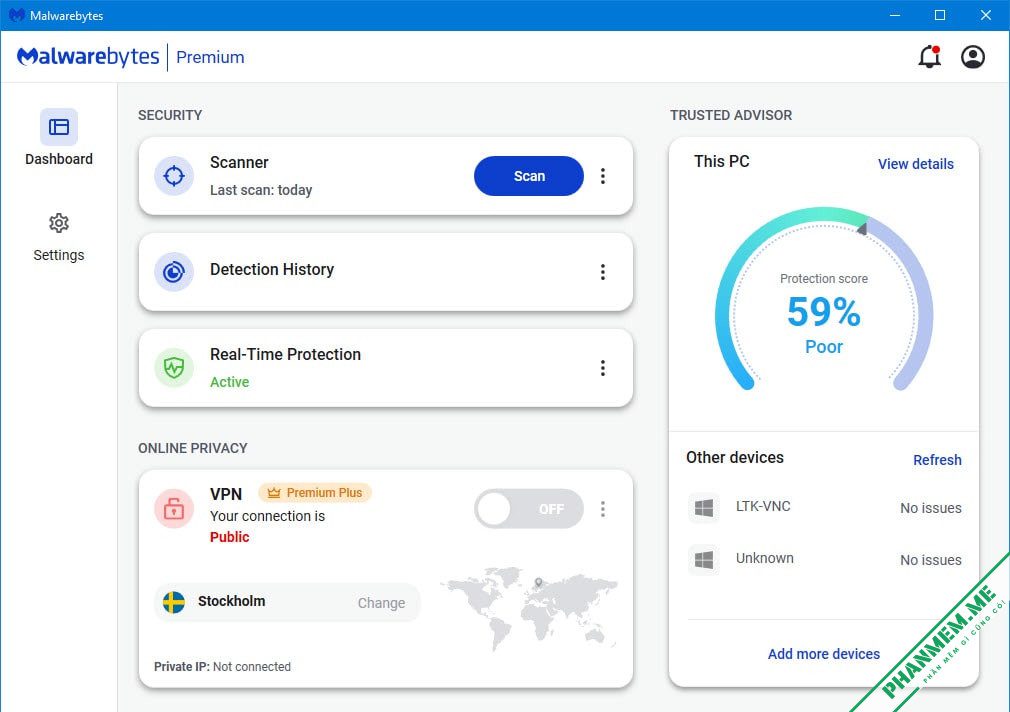Select the Unknown device name
The height and width of the screenshot is (712, 1010).
pos(765,558)
